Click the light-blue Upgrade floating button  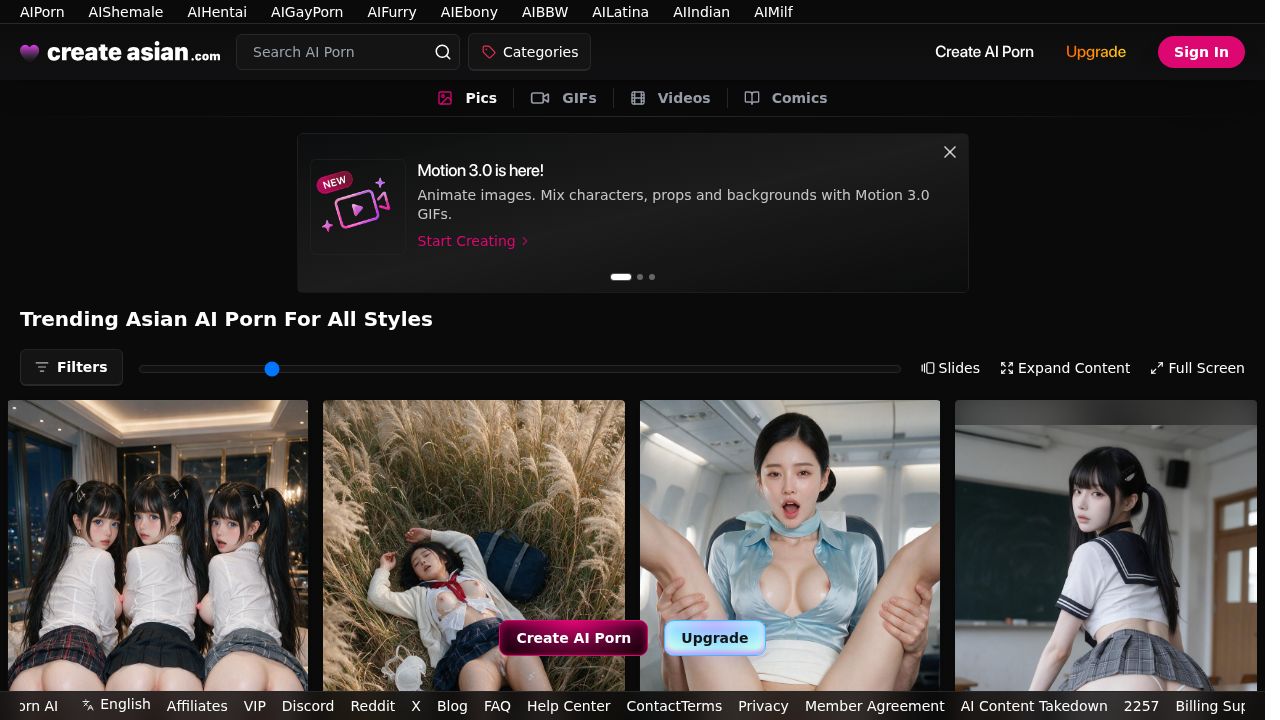pyautogui.click(x=715, y=638)
